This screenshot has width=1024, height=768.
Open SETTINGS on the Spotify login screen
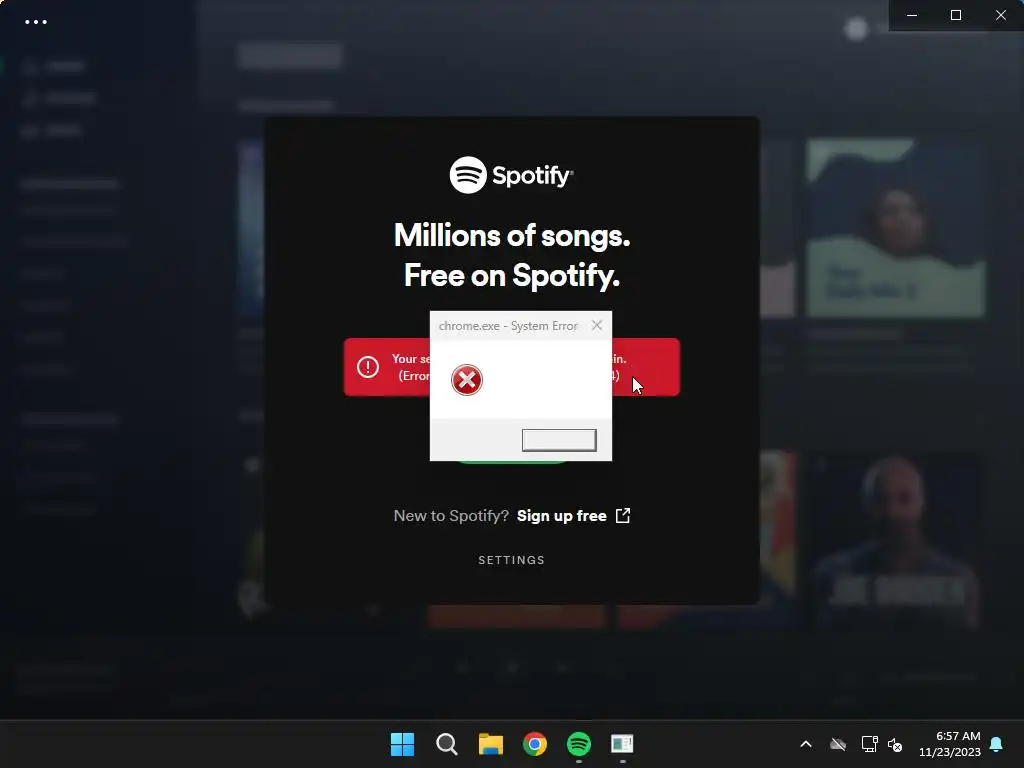pyautogui.click(x=511, y=560)
